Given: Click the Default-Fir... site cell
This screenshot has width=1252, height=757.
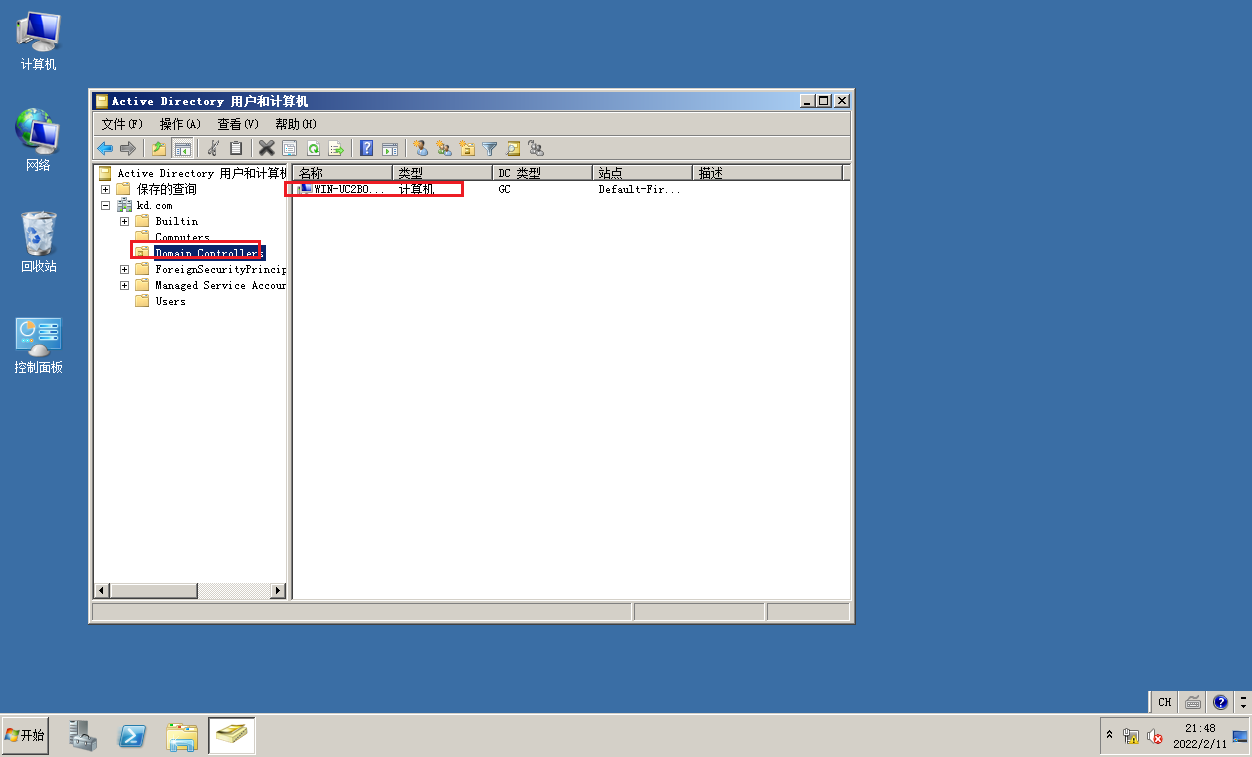Looking at the screenshot, I should tap(639, 189).
